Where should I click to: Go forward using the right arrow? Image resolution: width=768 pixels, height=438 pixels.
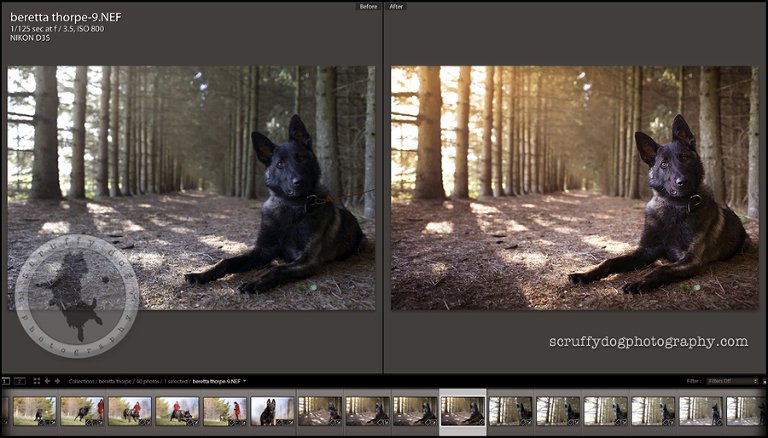tap(57, 381)
